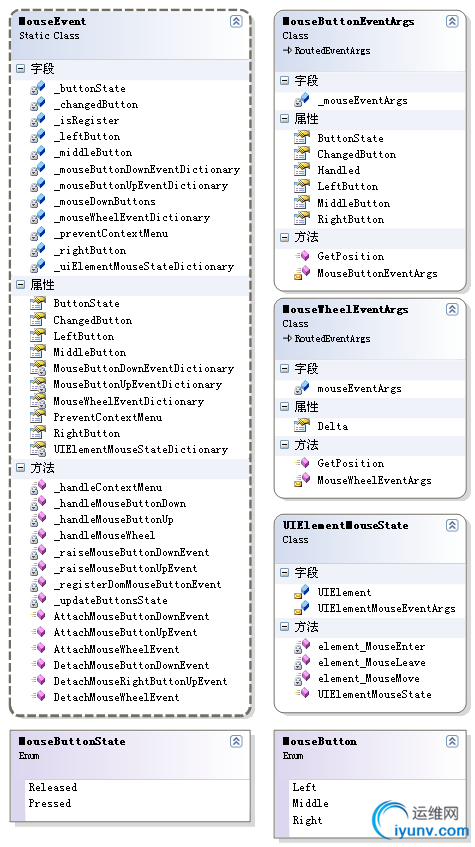475x847 pixels.
Task: Click the element_MouseEnter method icon
Action: (x=302, y=646)
